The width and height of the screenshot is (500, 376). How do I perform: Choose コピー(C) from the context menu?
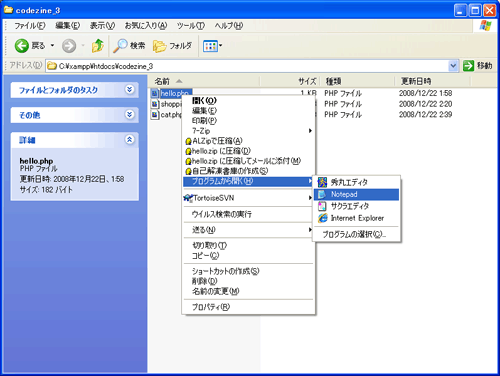click(x=249, y=256)
